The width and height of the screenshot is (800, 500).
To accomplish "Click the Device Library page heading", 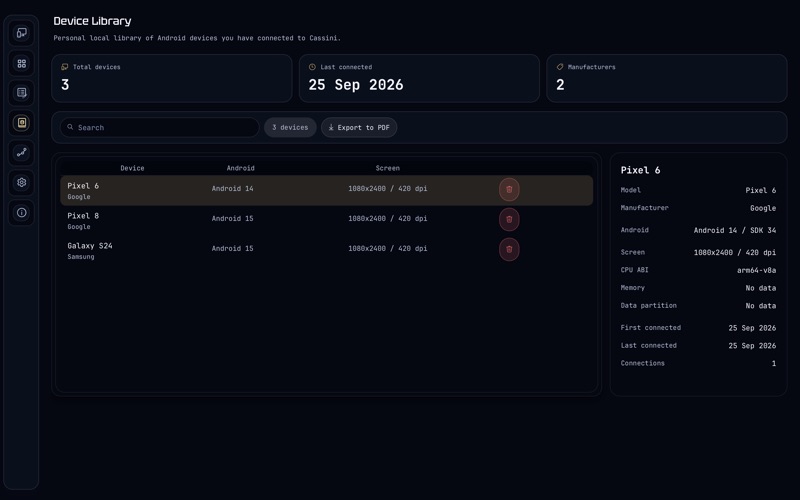I will (x=92, y=21).
